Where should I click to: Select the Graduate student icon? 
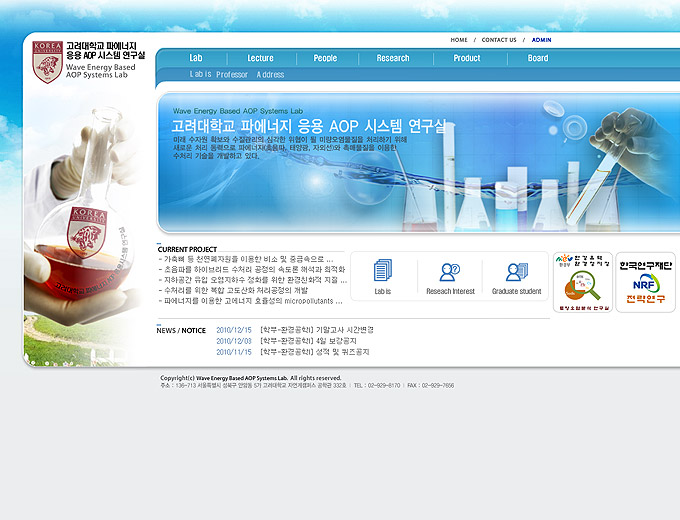click(516, 272)
